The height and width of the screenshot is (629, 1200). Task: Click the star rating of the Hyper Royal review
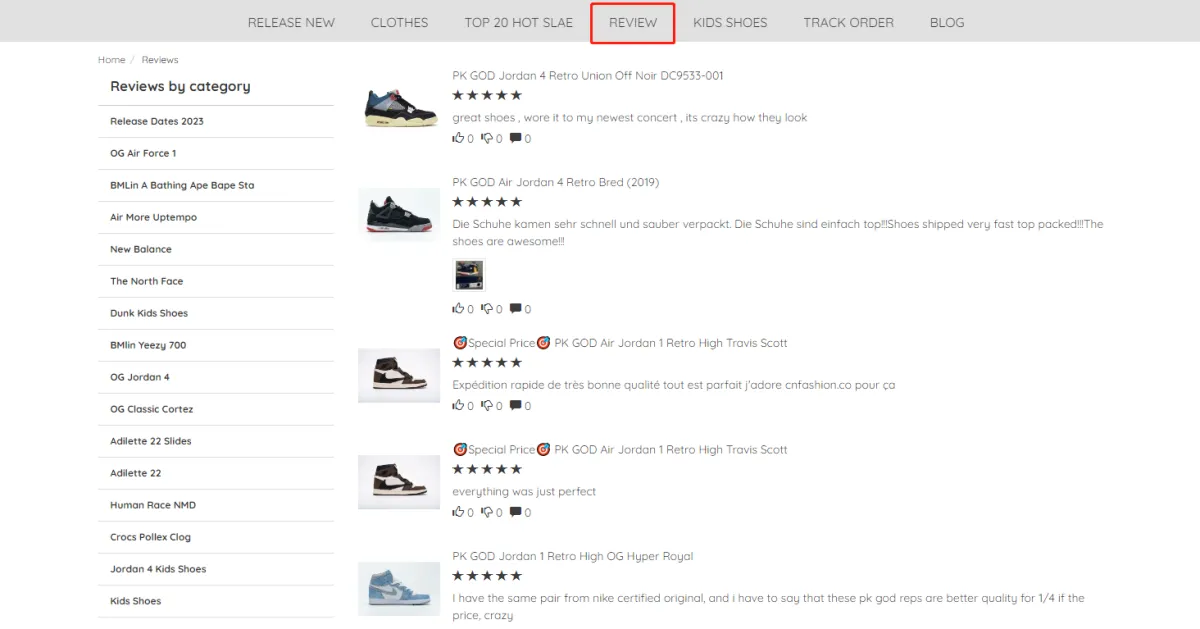click(x=487, y=576)
